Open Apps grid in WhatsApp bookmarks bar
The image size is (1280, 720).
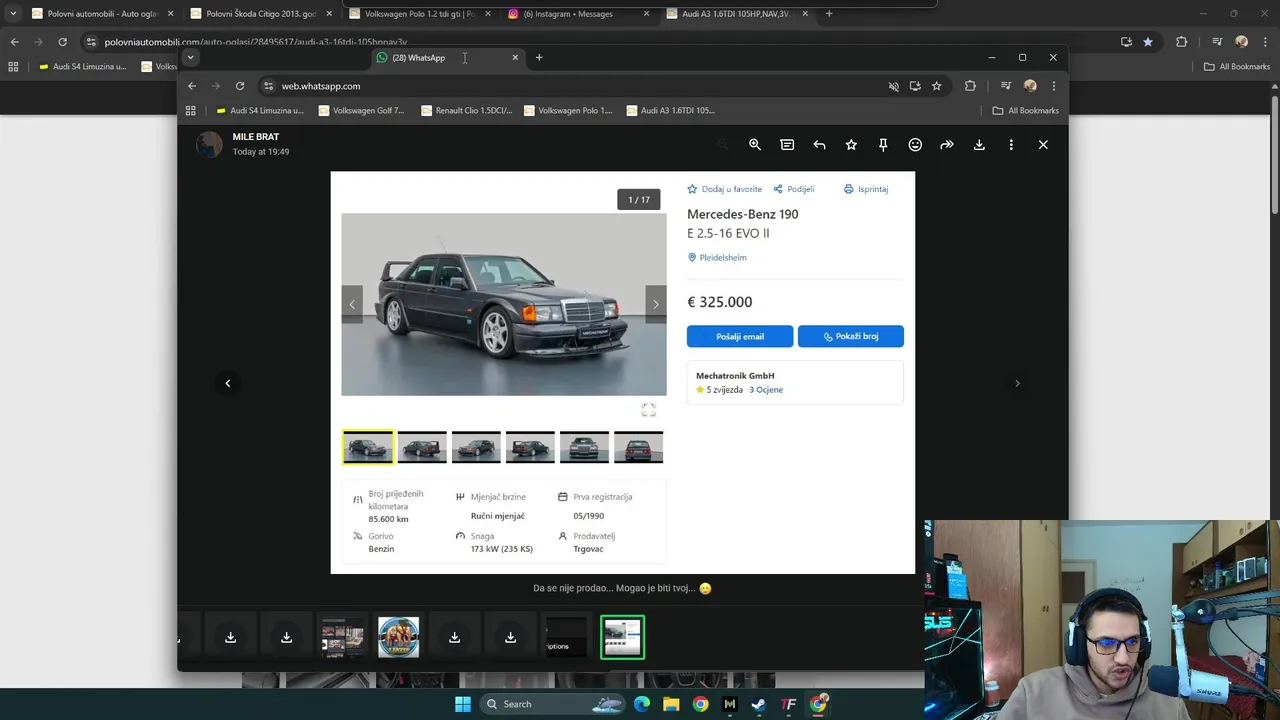point(191,111)
